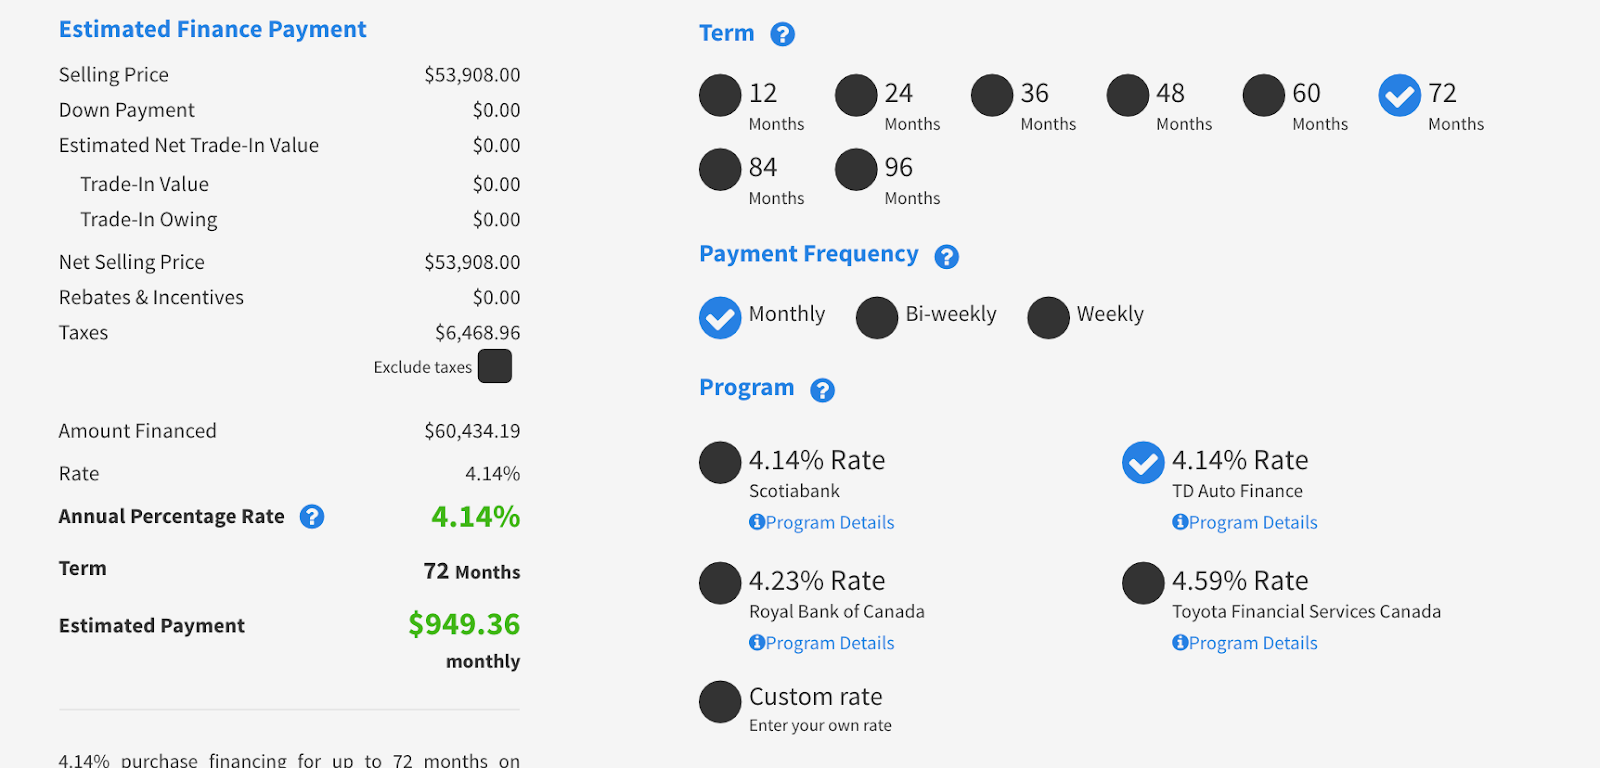Select Toyota Financial Services 4.59% rate

pyautogui.click(x=1143, y=583)
